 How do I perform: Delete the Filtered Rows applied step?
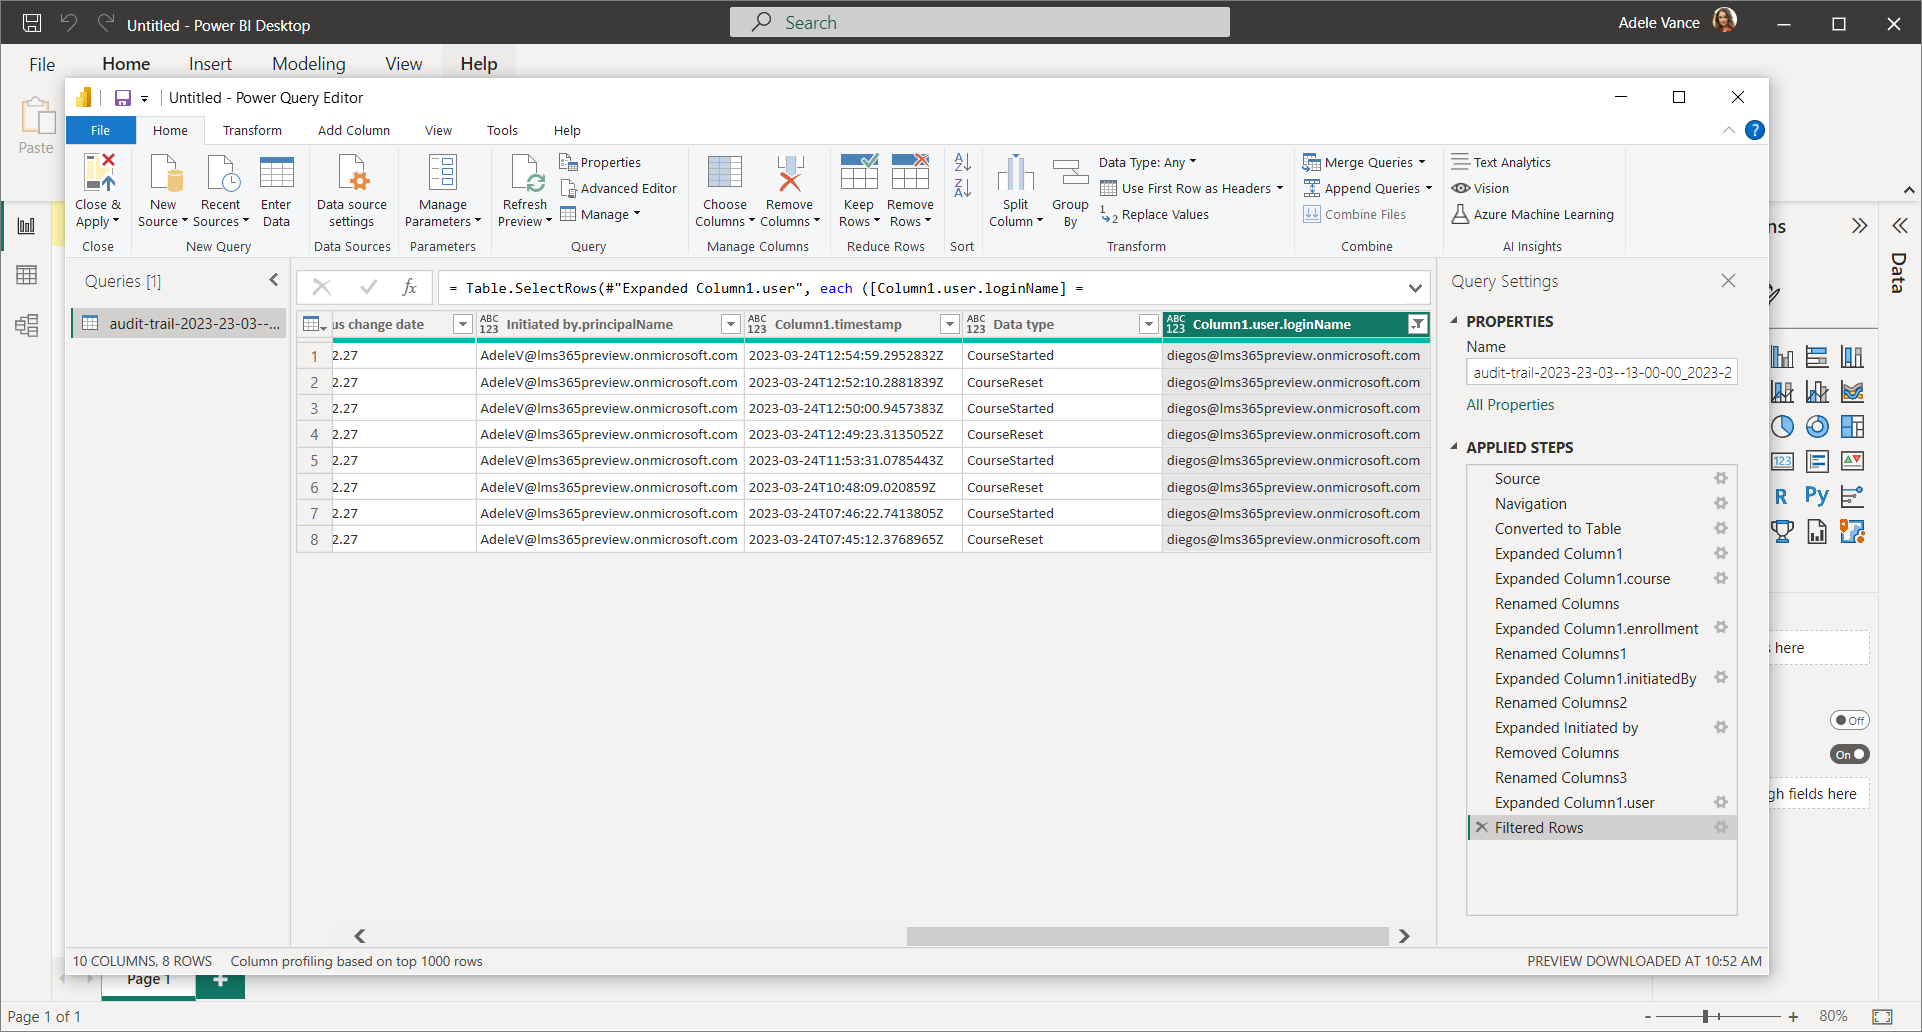tap(1481, 828)
